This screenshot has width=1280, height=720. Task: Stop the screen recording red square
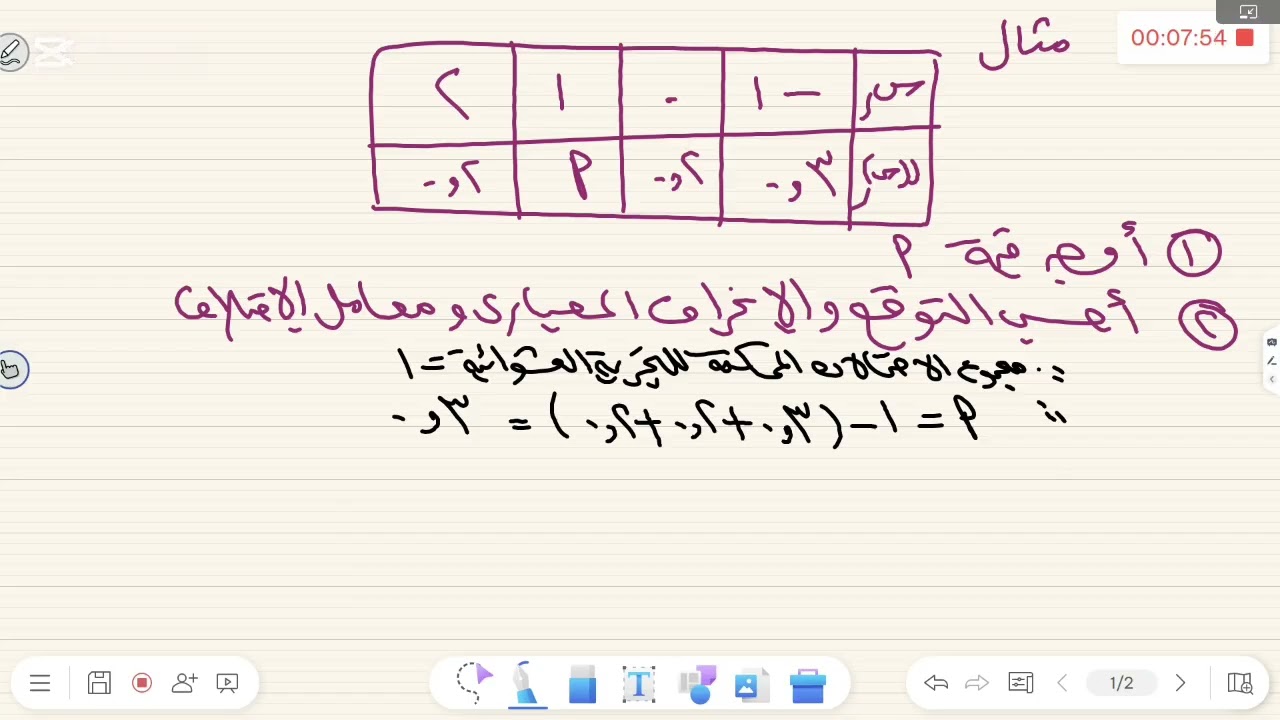1245,37
